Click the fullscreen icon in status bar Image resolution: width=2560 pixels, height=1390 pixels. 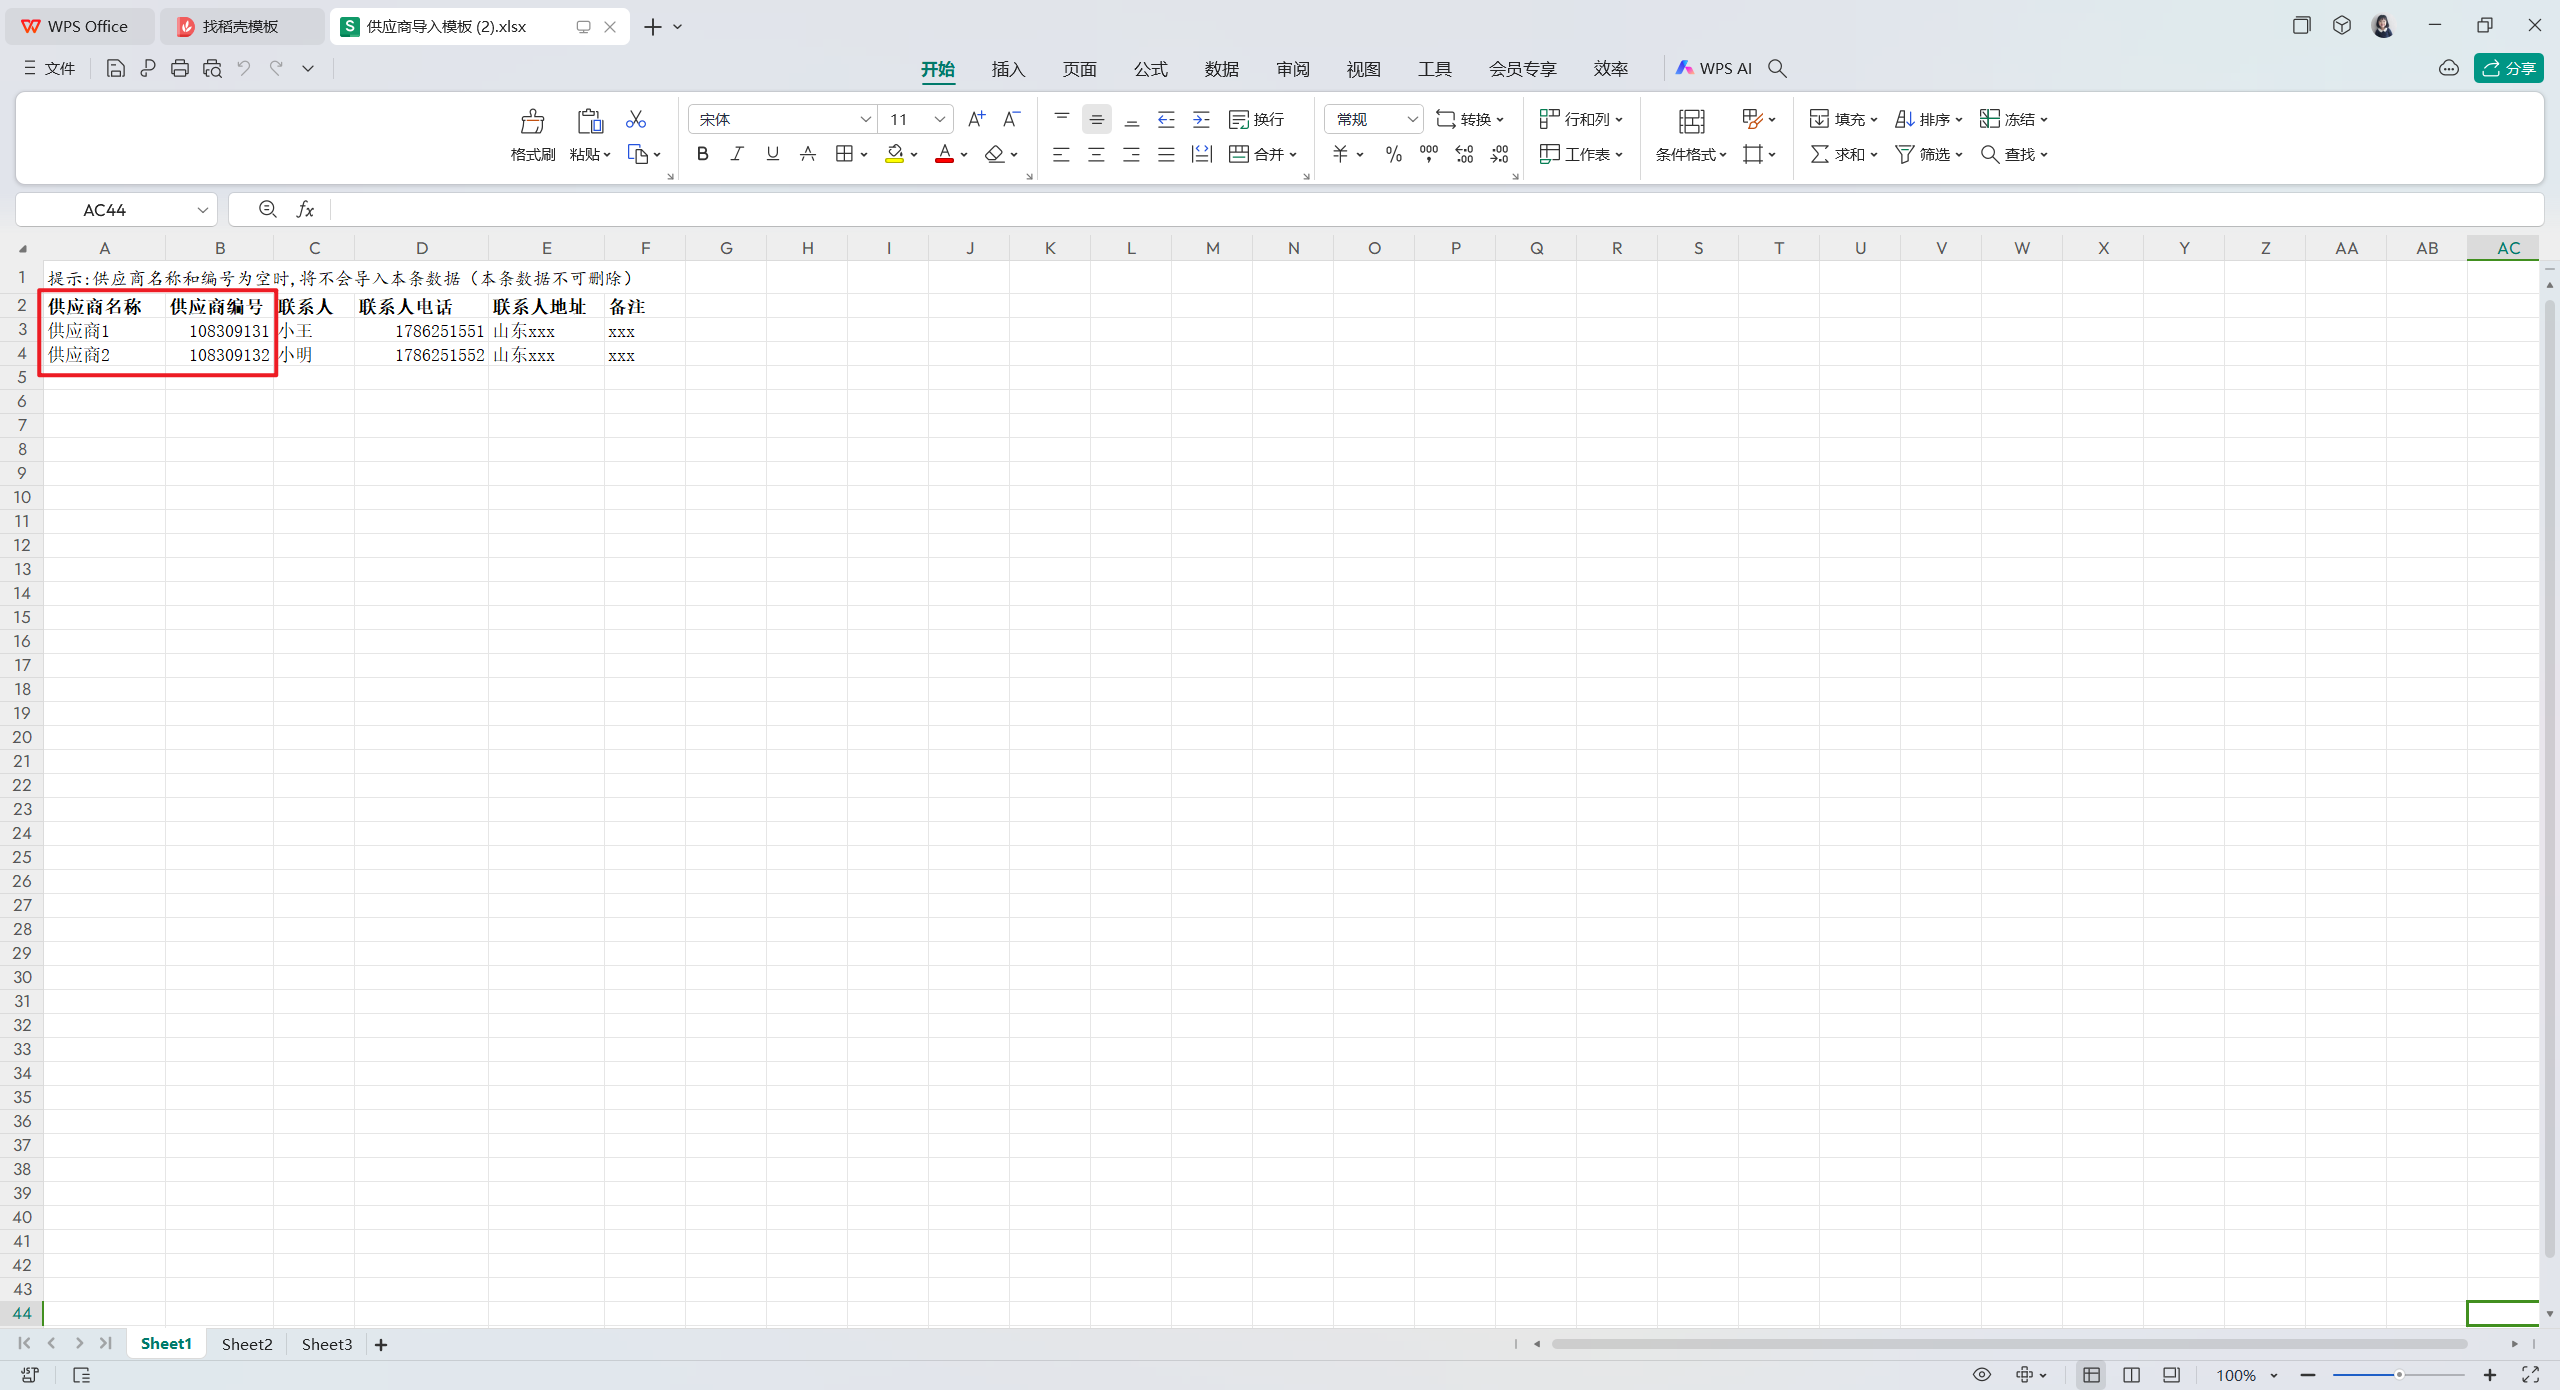pyautogui.click(x=2530, y=1375)
